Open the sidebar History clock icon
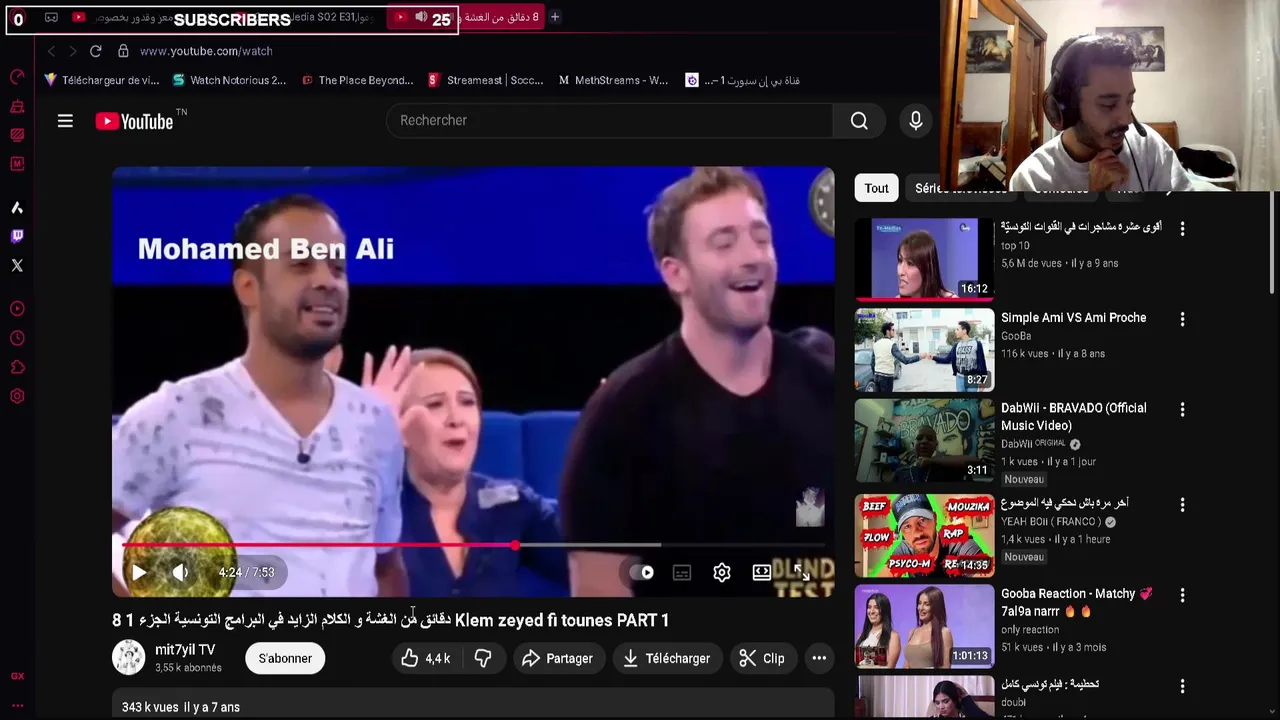Image resolution: width=1280 pixels, height=720 pixels. coord(17,338)
